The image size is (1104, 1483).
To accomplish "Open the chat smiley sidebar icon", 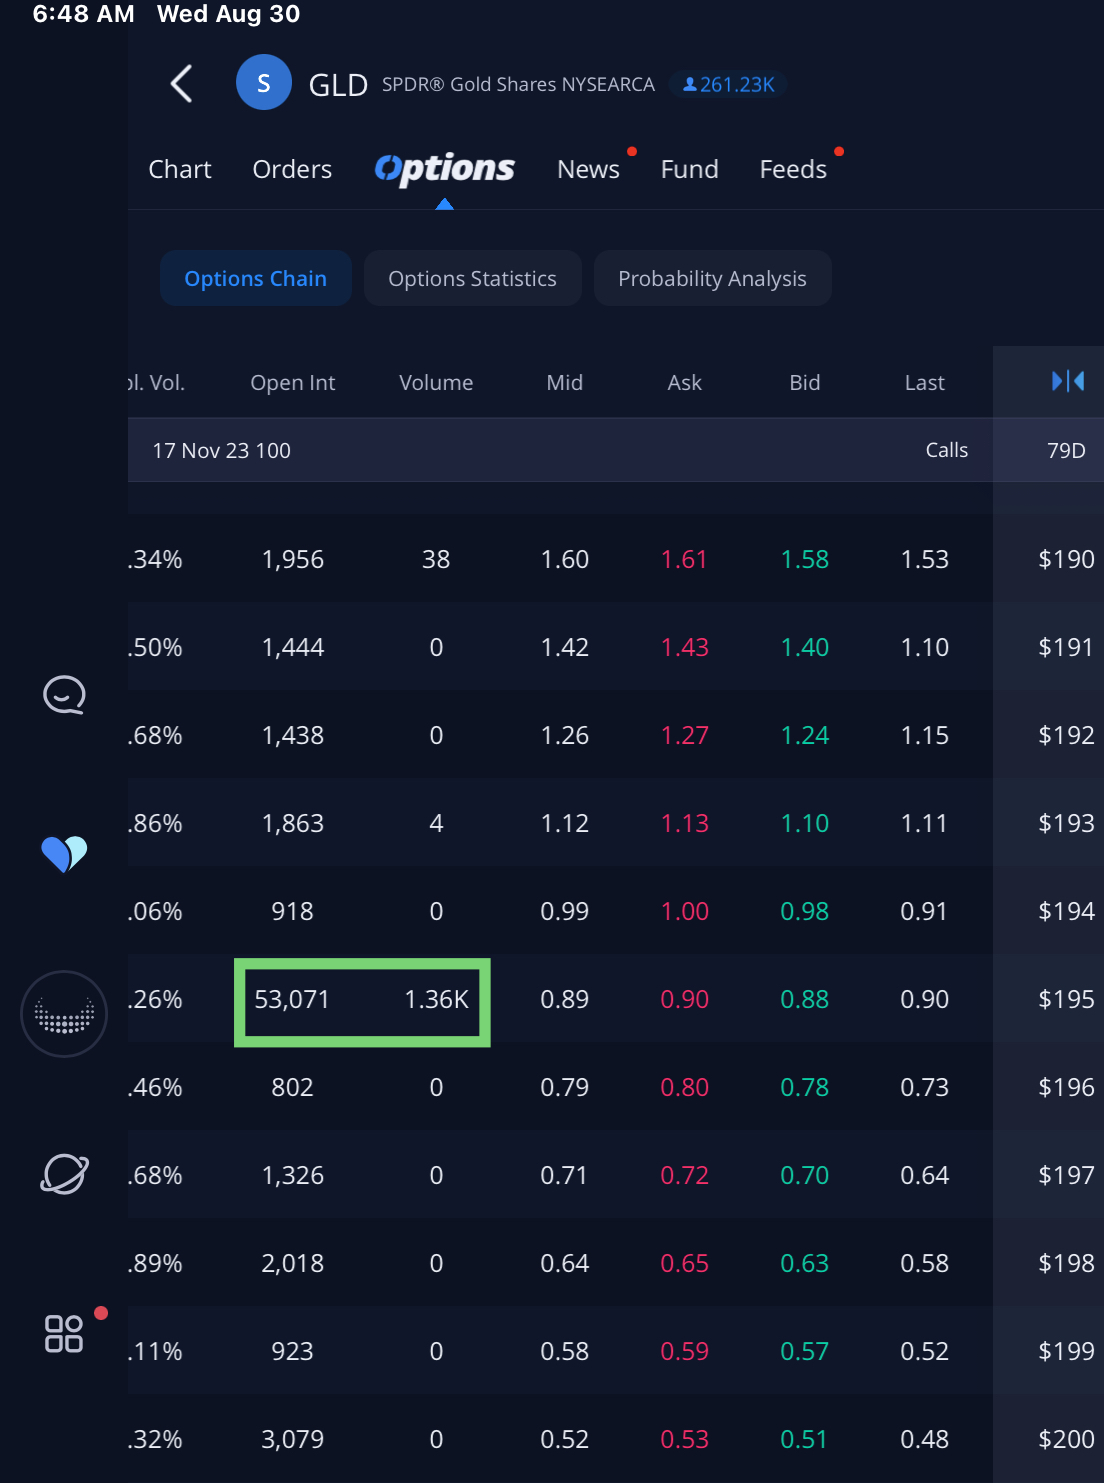I will pos(64,694).
